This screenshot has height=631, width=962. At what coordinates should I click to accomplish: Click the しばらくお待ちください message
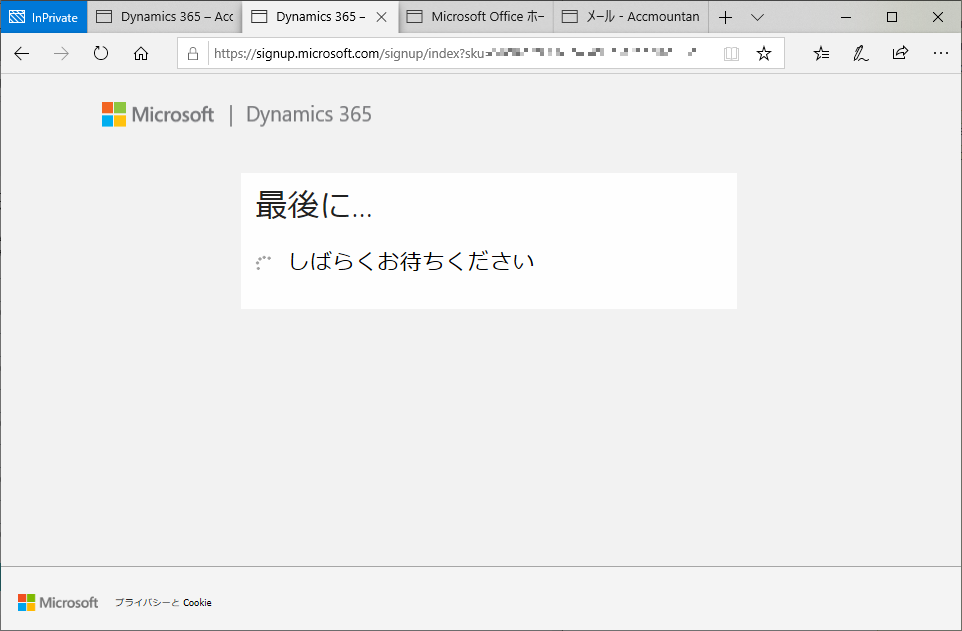[x=412, y=261]
